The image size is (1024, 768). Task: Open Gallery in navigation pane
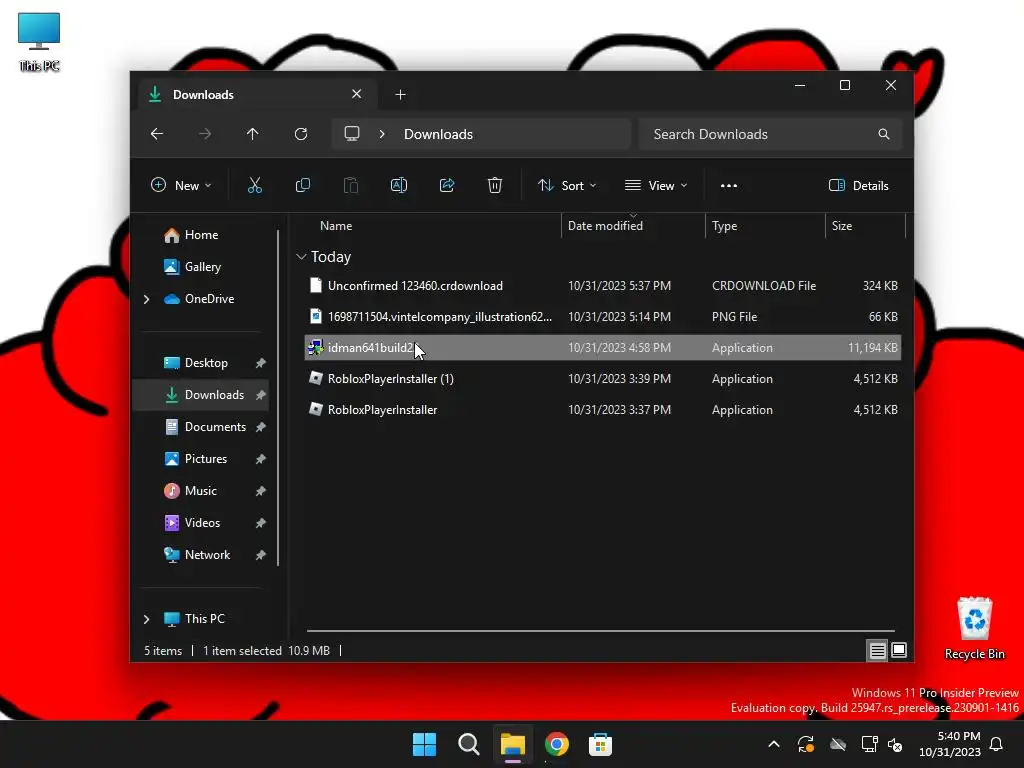coord(202,266)
